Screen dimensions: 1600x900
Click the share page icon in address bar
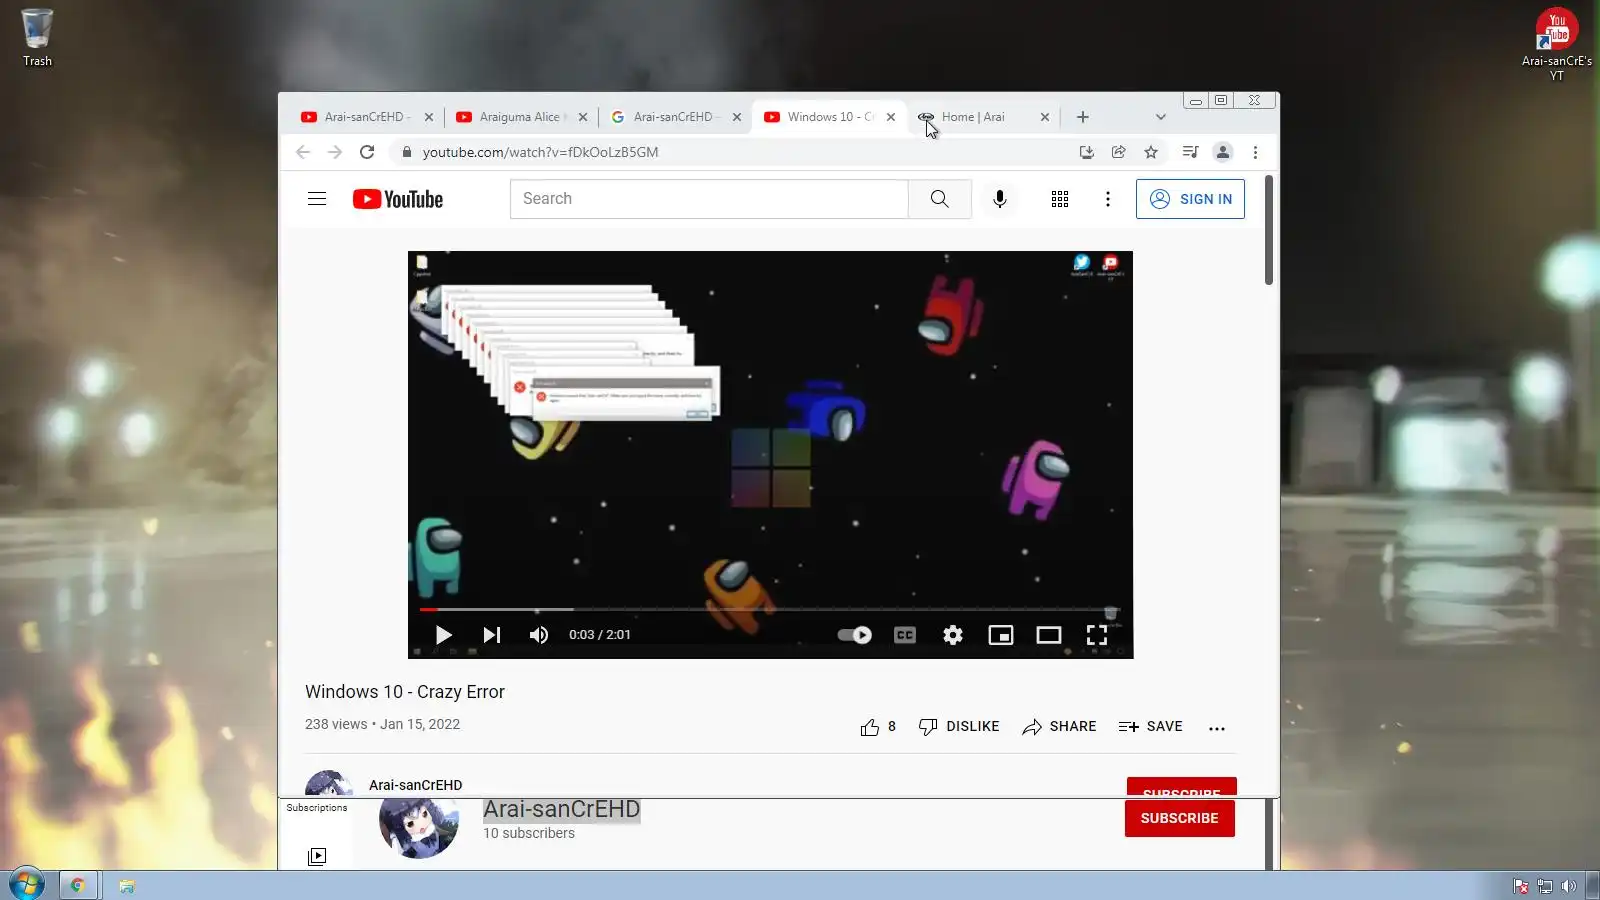coord(1119,152)
